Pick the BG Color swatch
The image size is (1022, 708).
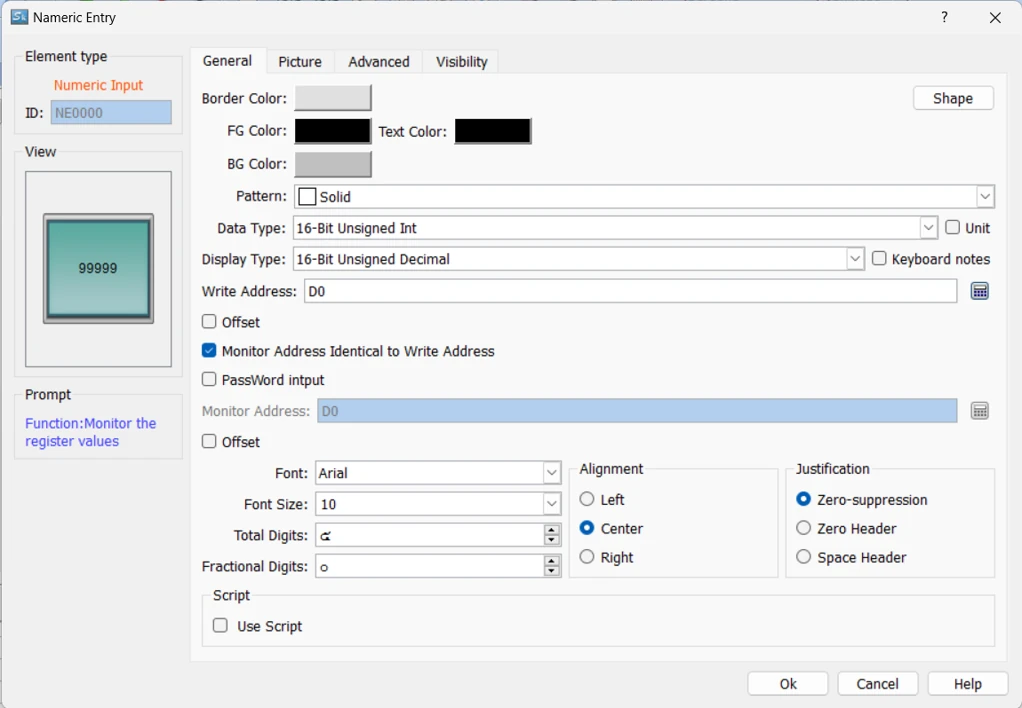pyautogui.click(x=333, y=164)
